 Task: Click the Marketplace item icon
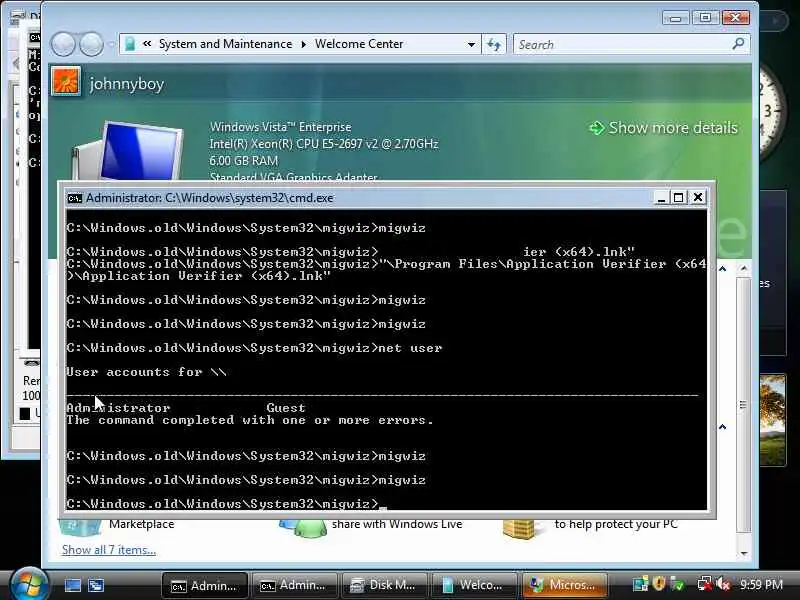coord(80,528)
